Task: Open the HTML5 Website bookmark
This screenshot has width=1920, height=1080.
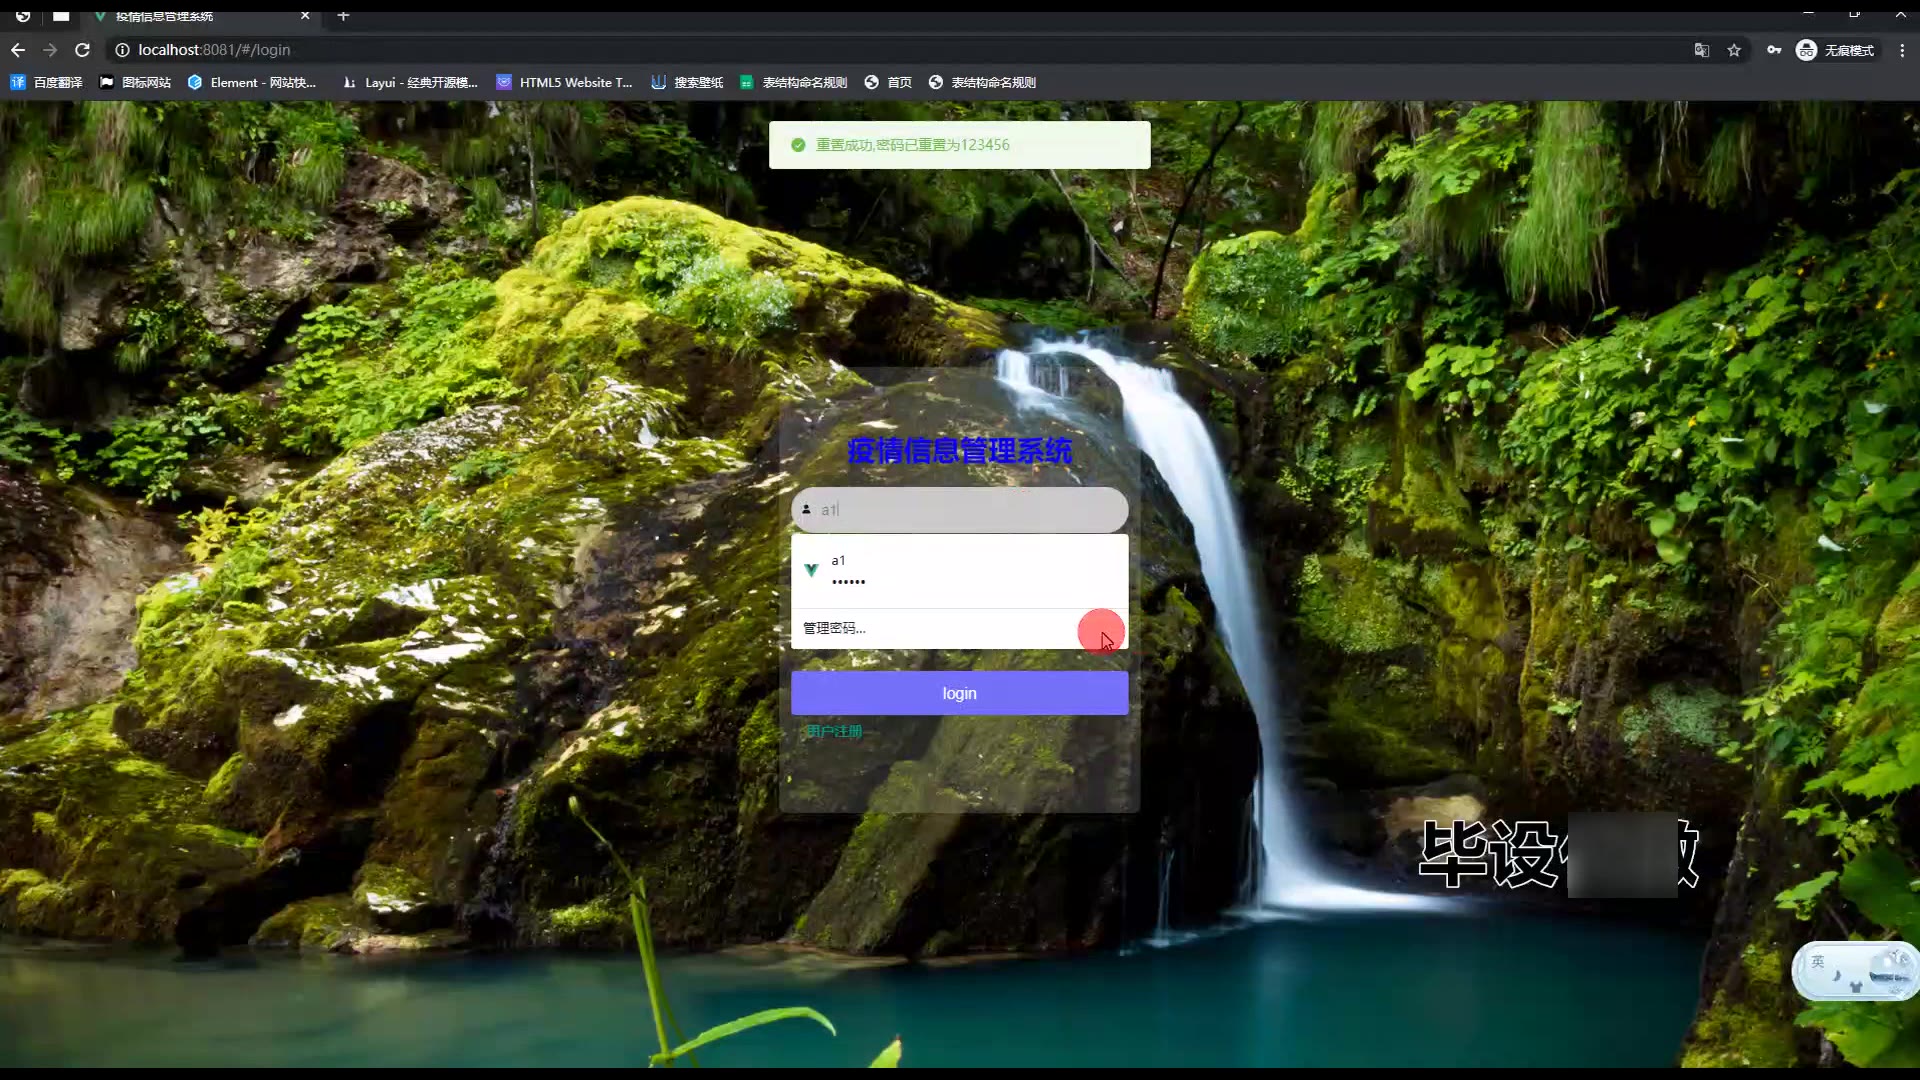Action: [x=565, y=83]
